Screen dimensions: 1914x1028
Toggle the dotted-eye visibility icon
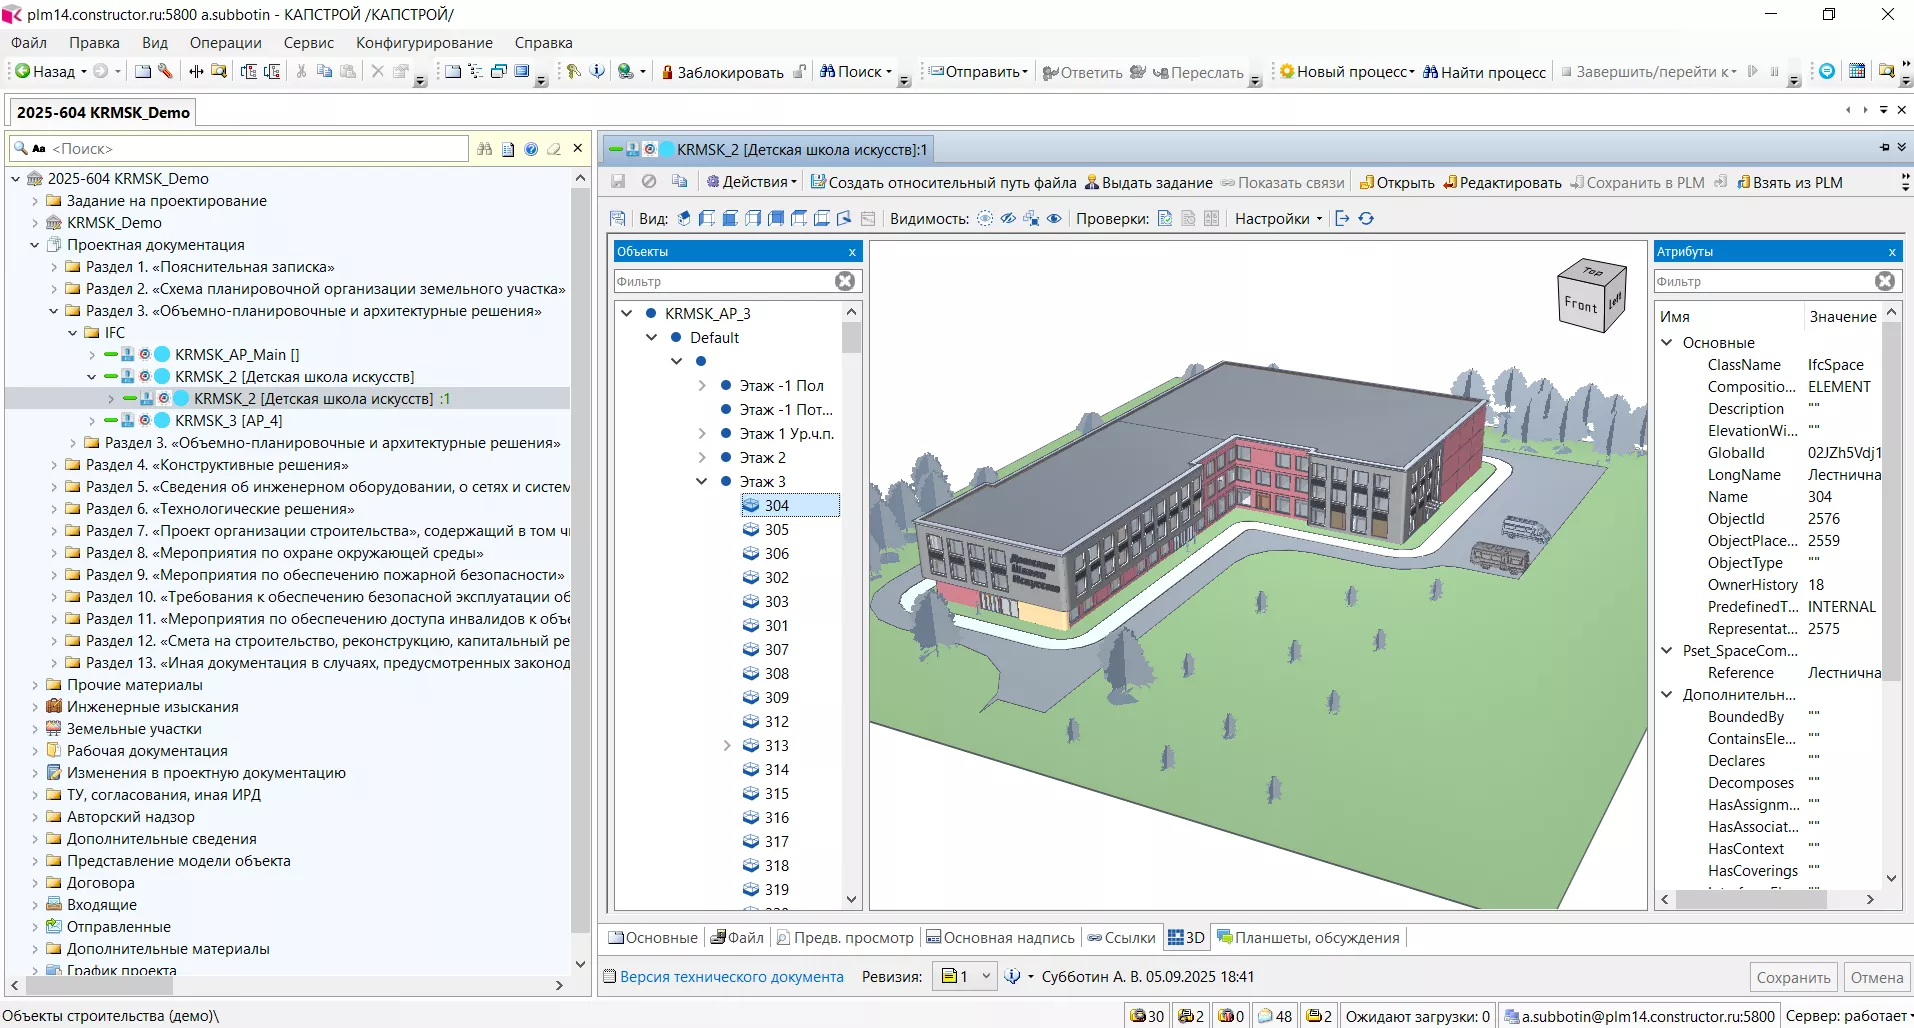(985, 219)
